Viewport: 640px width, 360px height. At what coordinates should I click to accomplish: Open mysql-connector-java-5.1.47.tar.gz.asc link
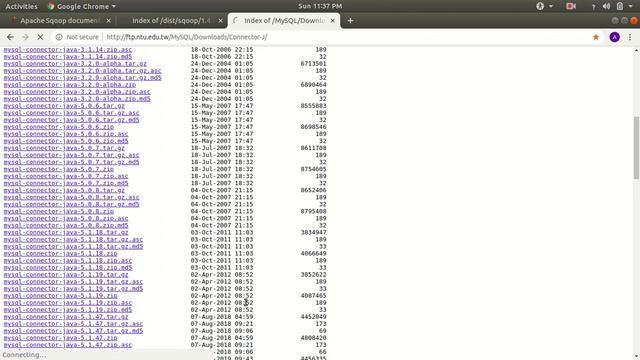[73, 324]
